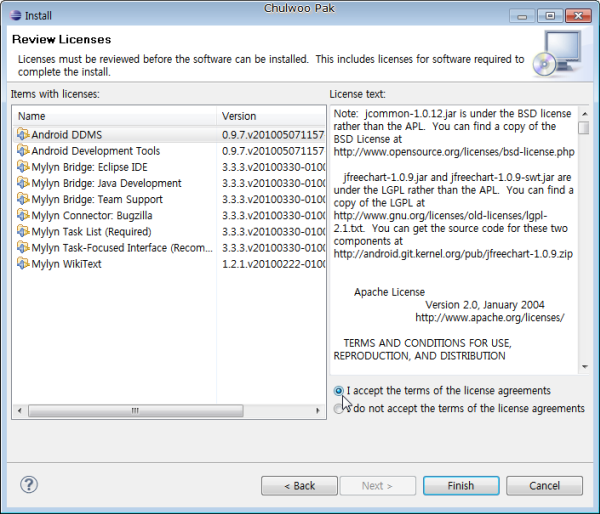Viewport: 600px width, 514px height.
Task: Cancel the install wizard
Action: 544,486
